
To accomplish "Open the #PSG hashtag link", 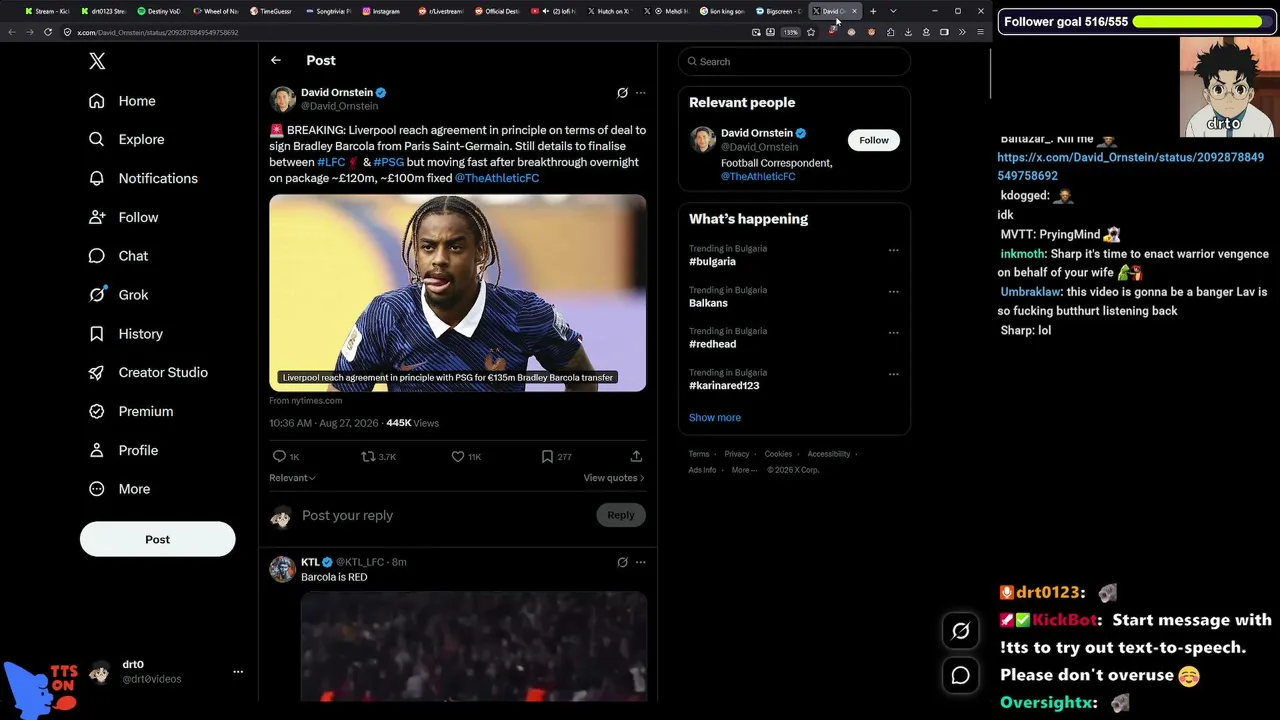I will [389, 162].
